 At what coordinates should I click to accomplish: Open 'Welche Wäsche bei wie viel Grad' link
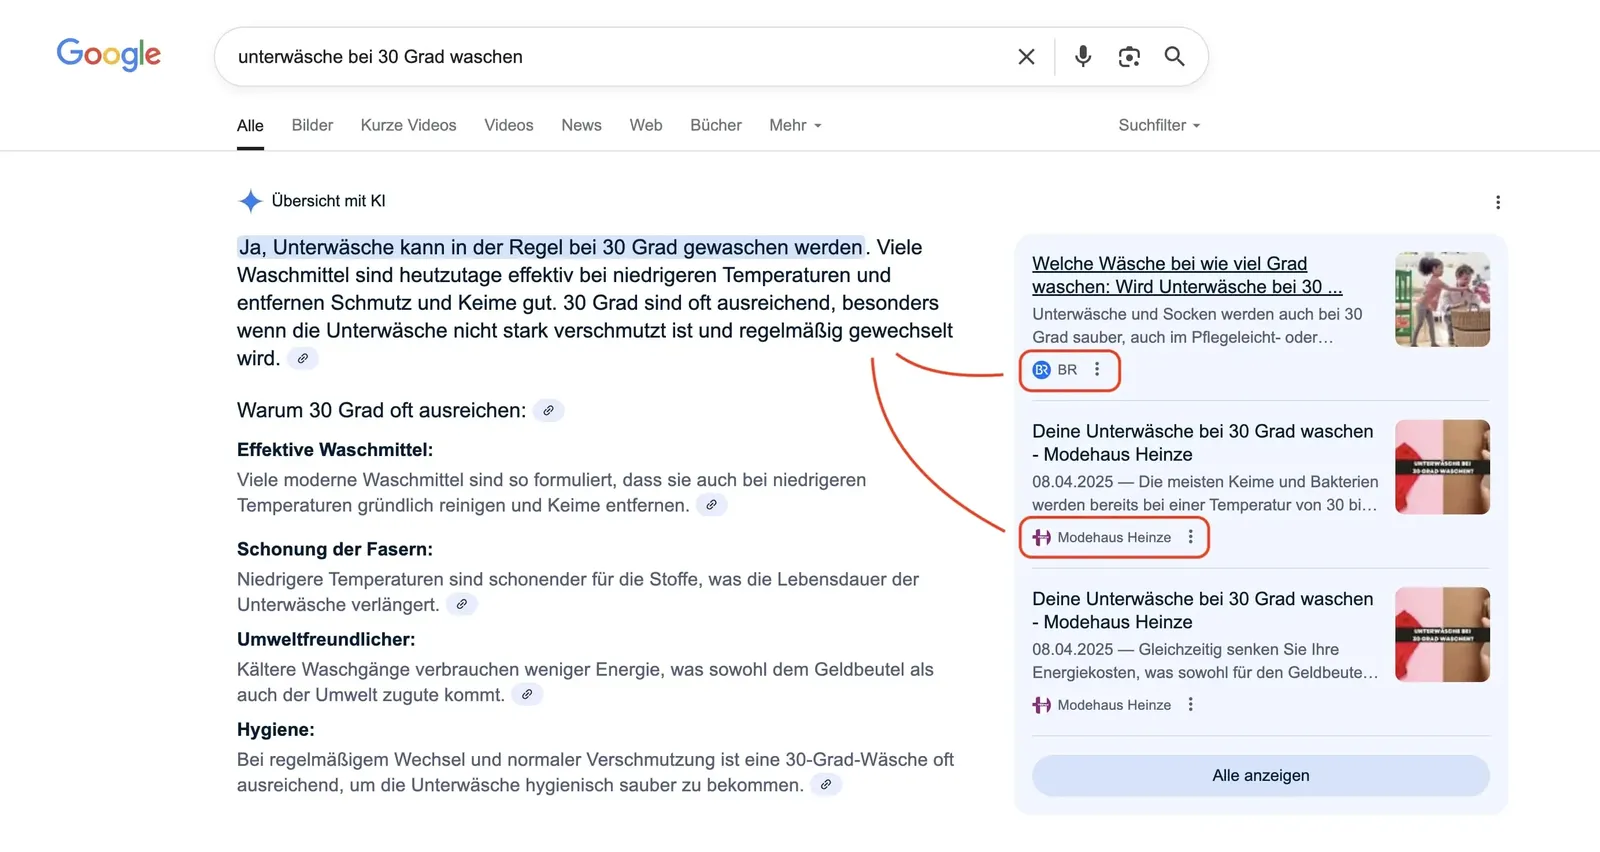pyautogui.click(x=1187, y=275)
